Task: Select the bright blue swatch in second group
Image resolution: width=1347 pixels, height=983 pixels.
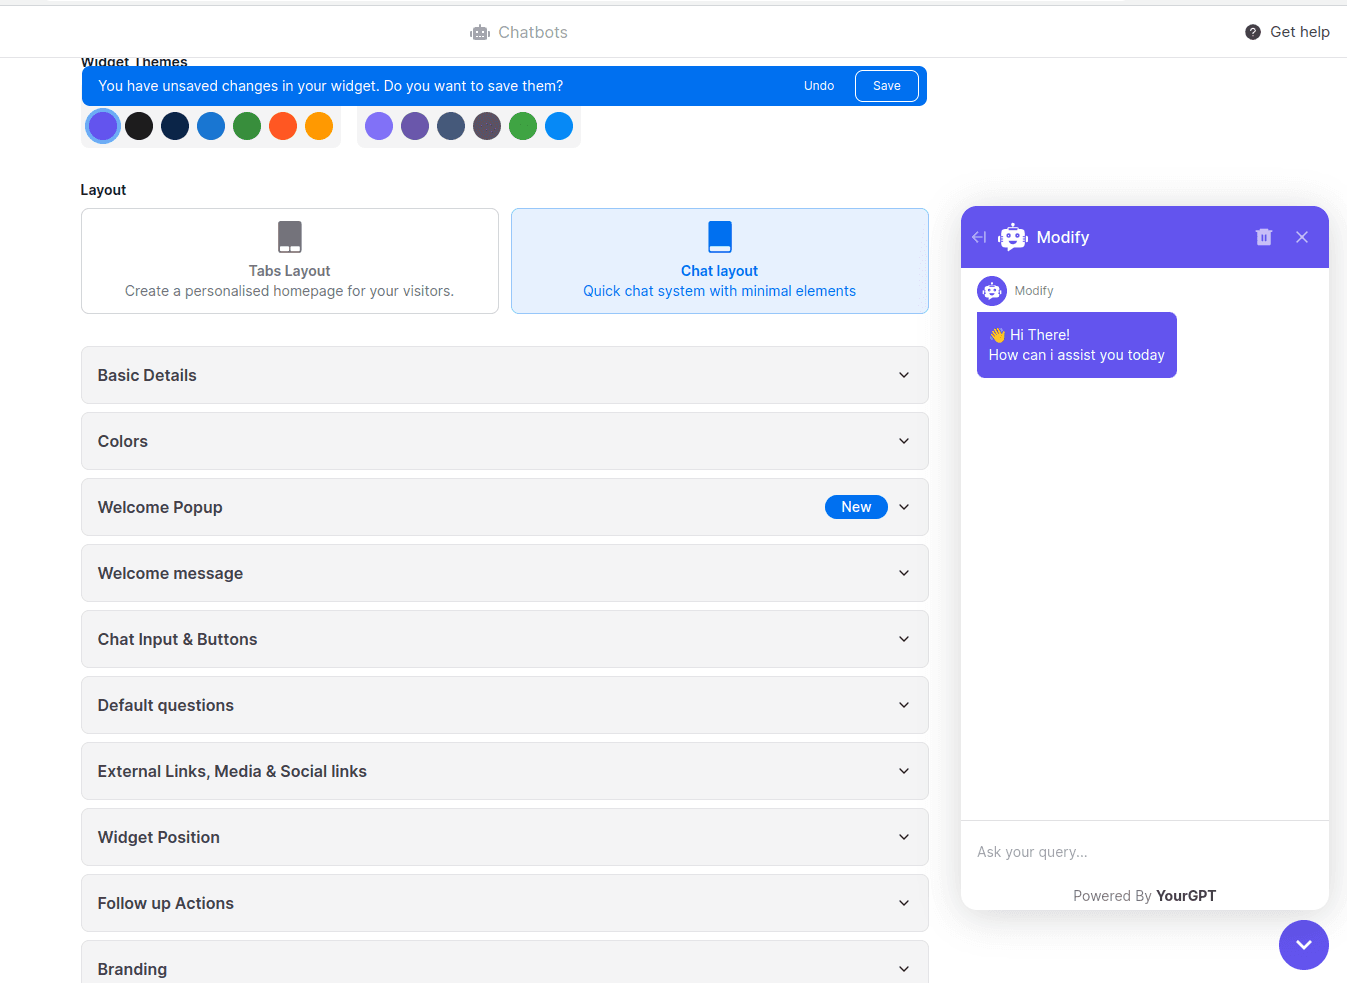Action: tap(559, 126)
